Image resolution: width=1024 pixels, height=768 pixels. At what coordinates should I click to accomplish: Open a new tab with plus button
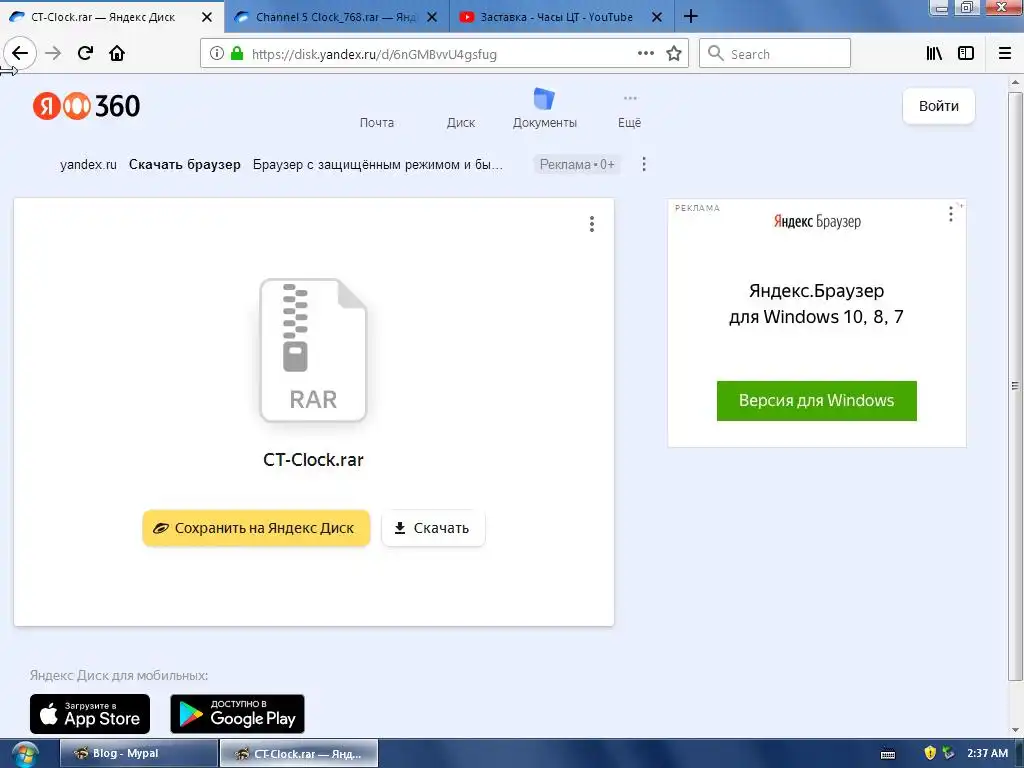pos(690,16)
